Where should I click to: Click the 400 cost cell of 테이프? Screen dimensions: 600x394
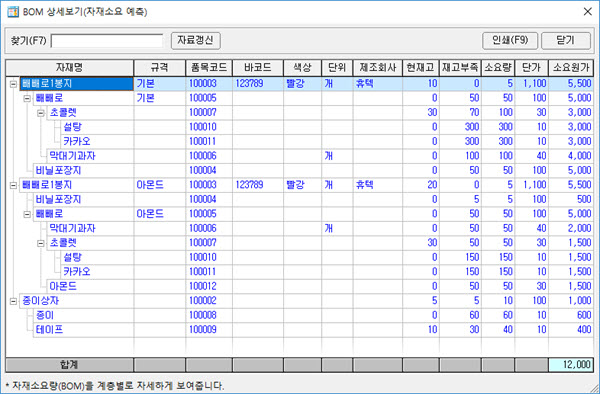pos(571,330)
